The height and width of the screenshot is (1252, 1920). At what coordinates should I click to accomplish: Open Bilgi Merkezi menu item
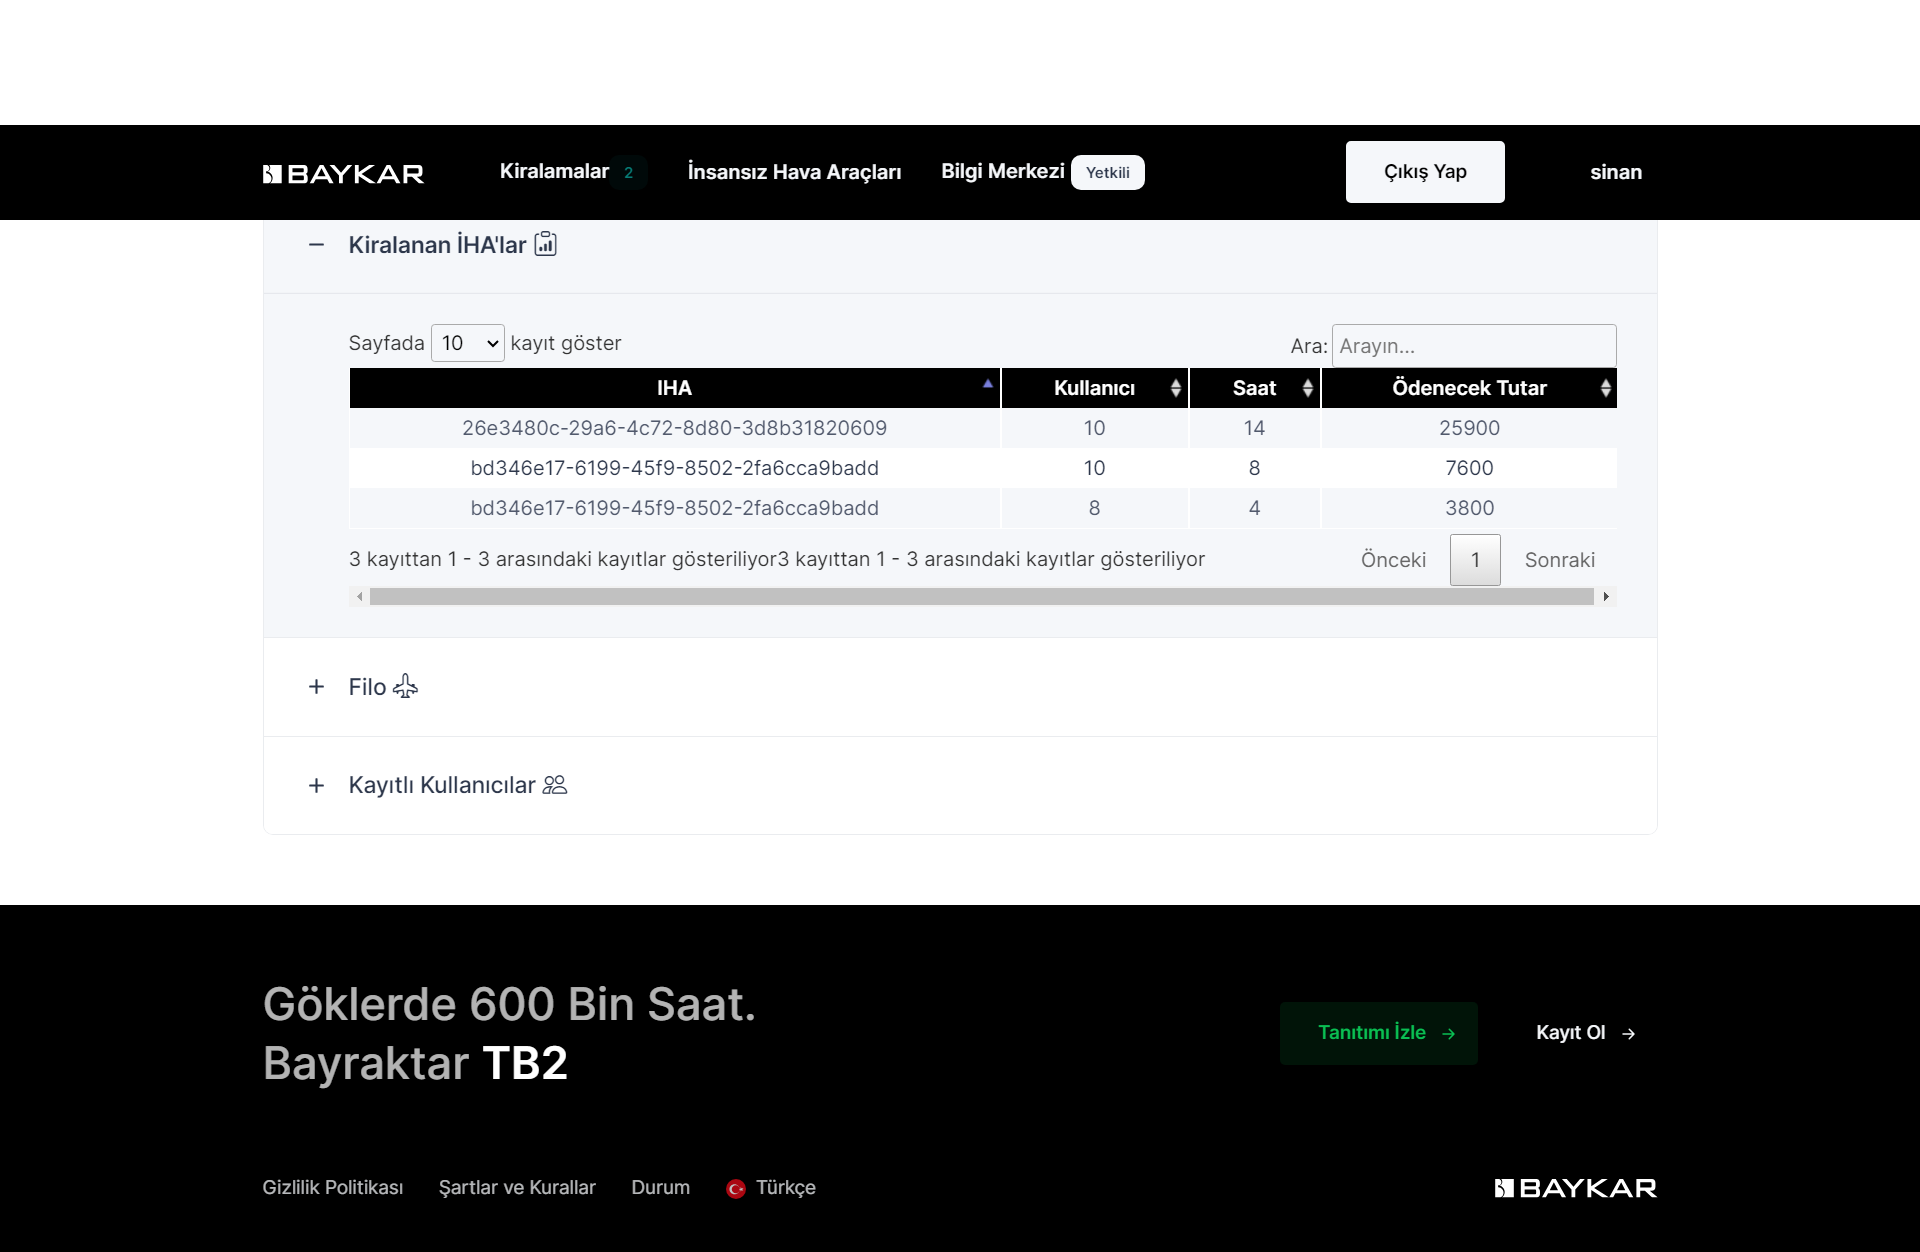click(1002, 172)
